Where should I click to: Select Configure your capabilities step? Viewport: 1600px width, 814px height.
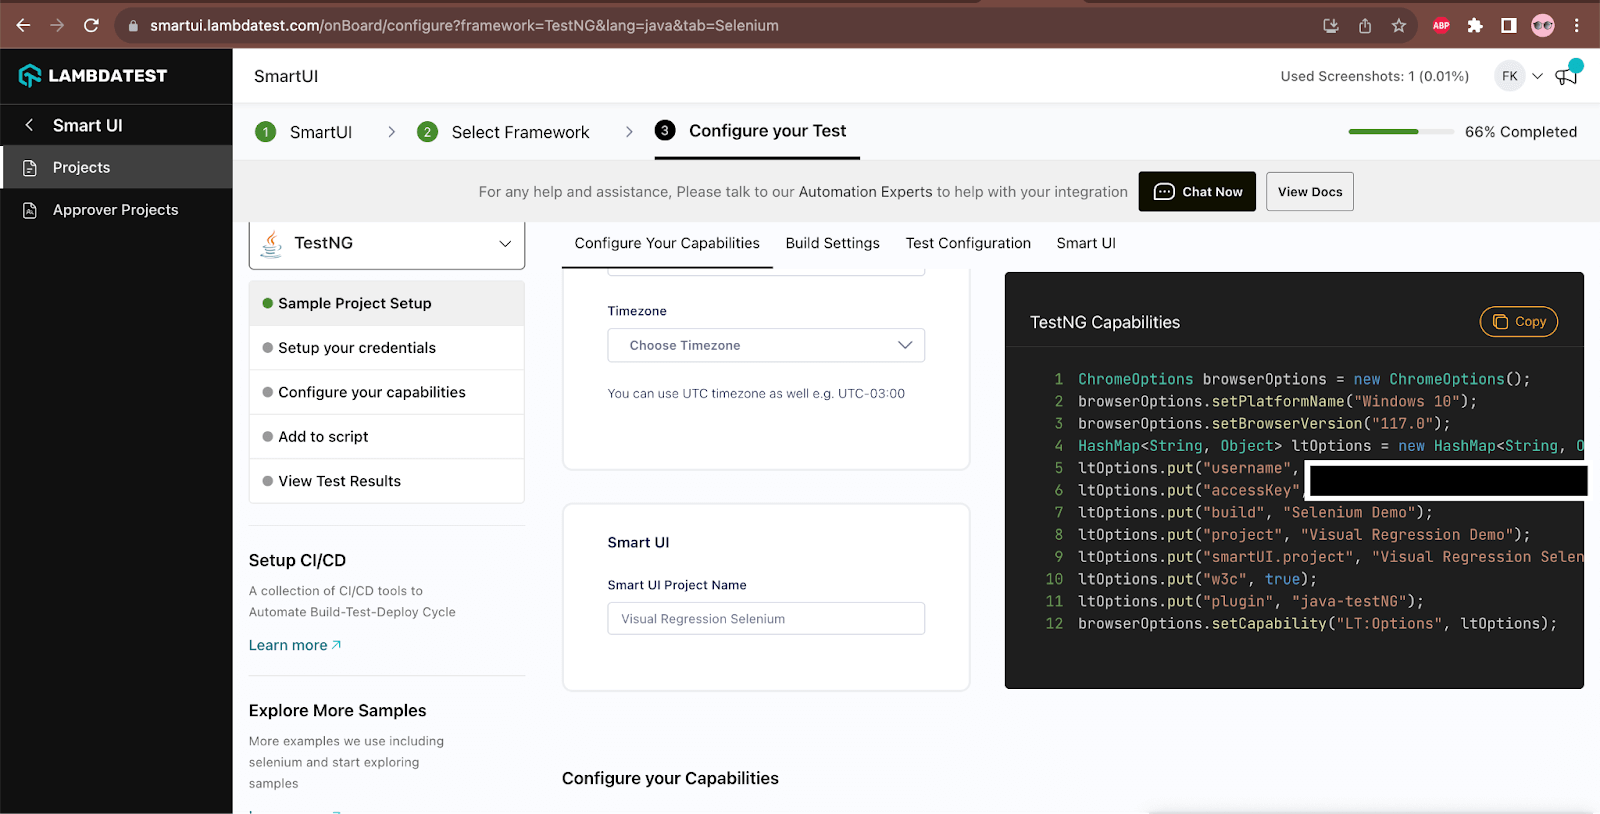click(386, 392)
